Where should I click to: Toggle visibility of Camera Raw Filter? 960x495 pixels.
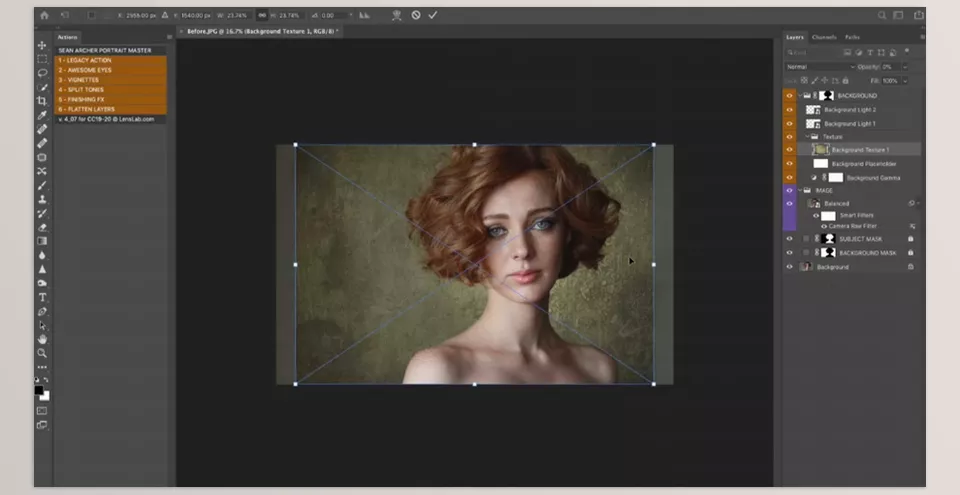point(823,226)
